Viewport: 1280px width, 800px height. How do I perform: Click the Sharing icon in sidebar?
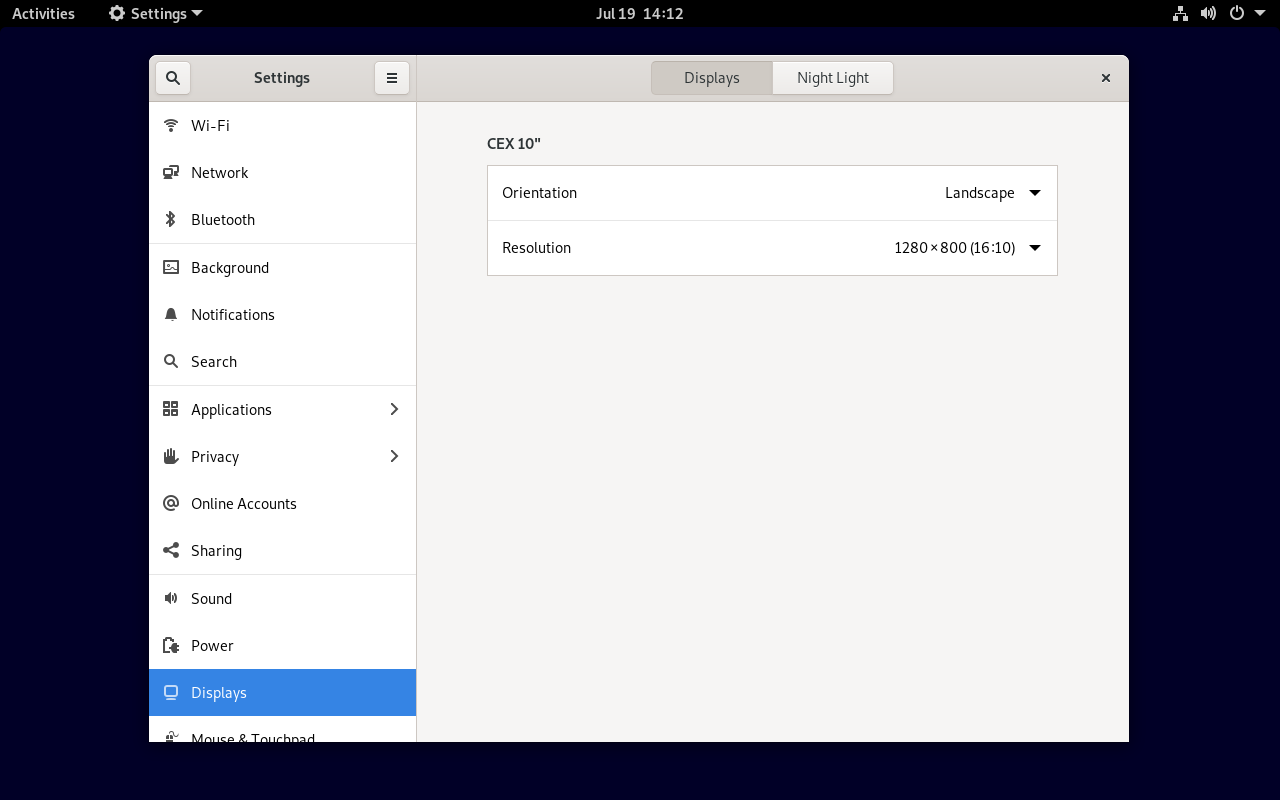(171, 550)
